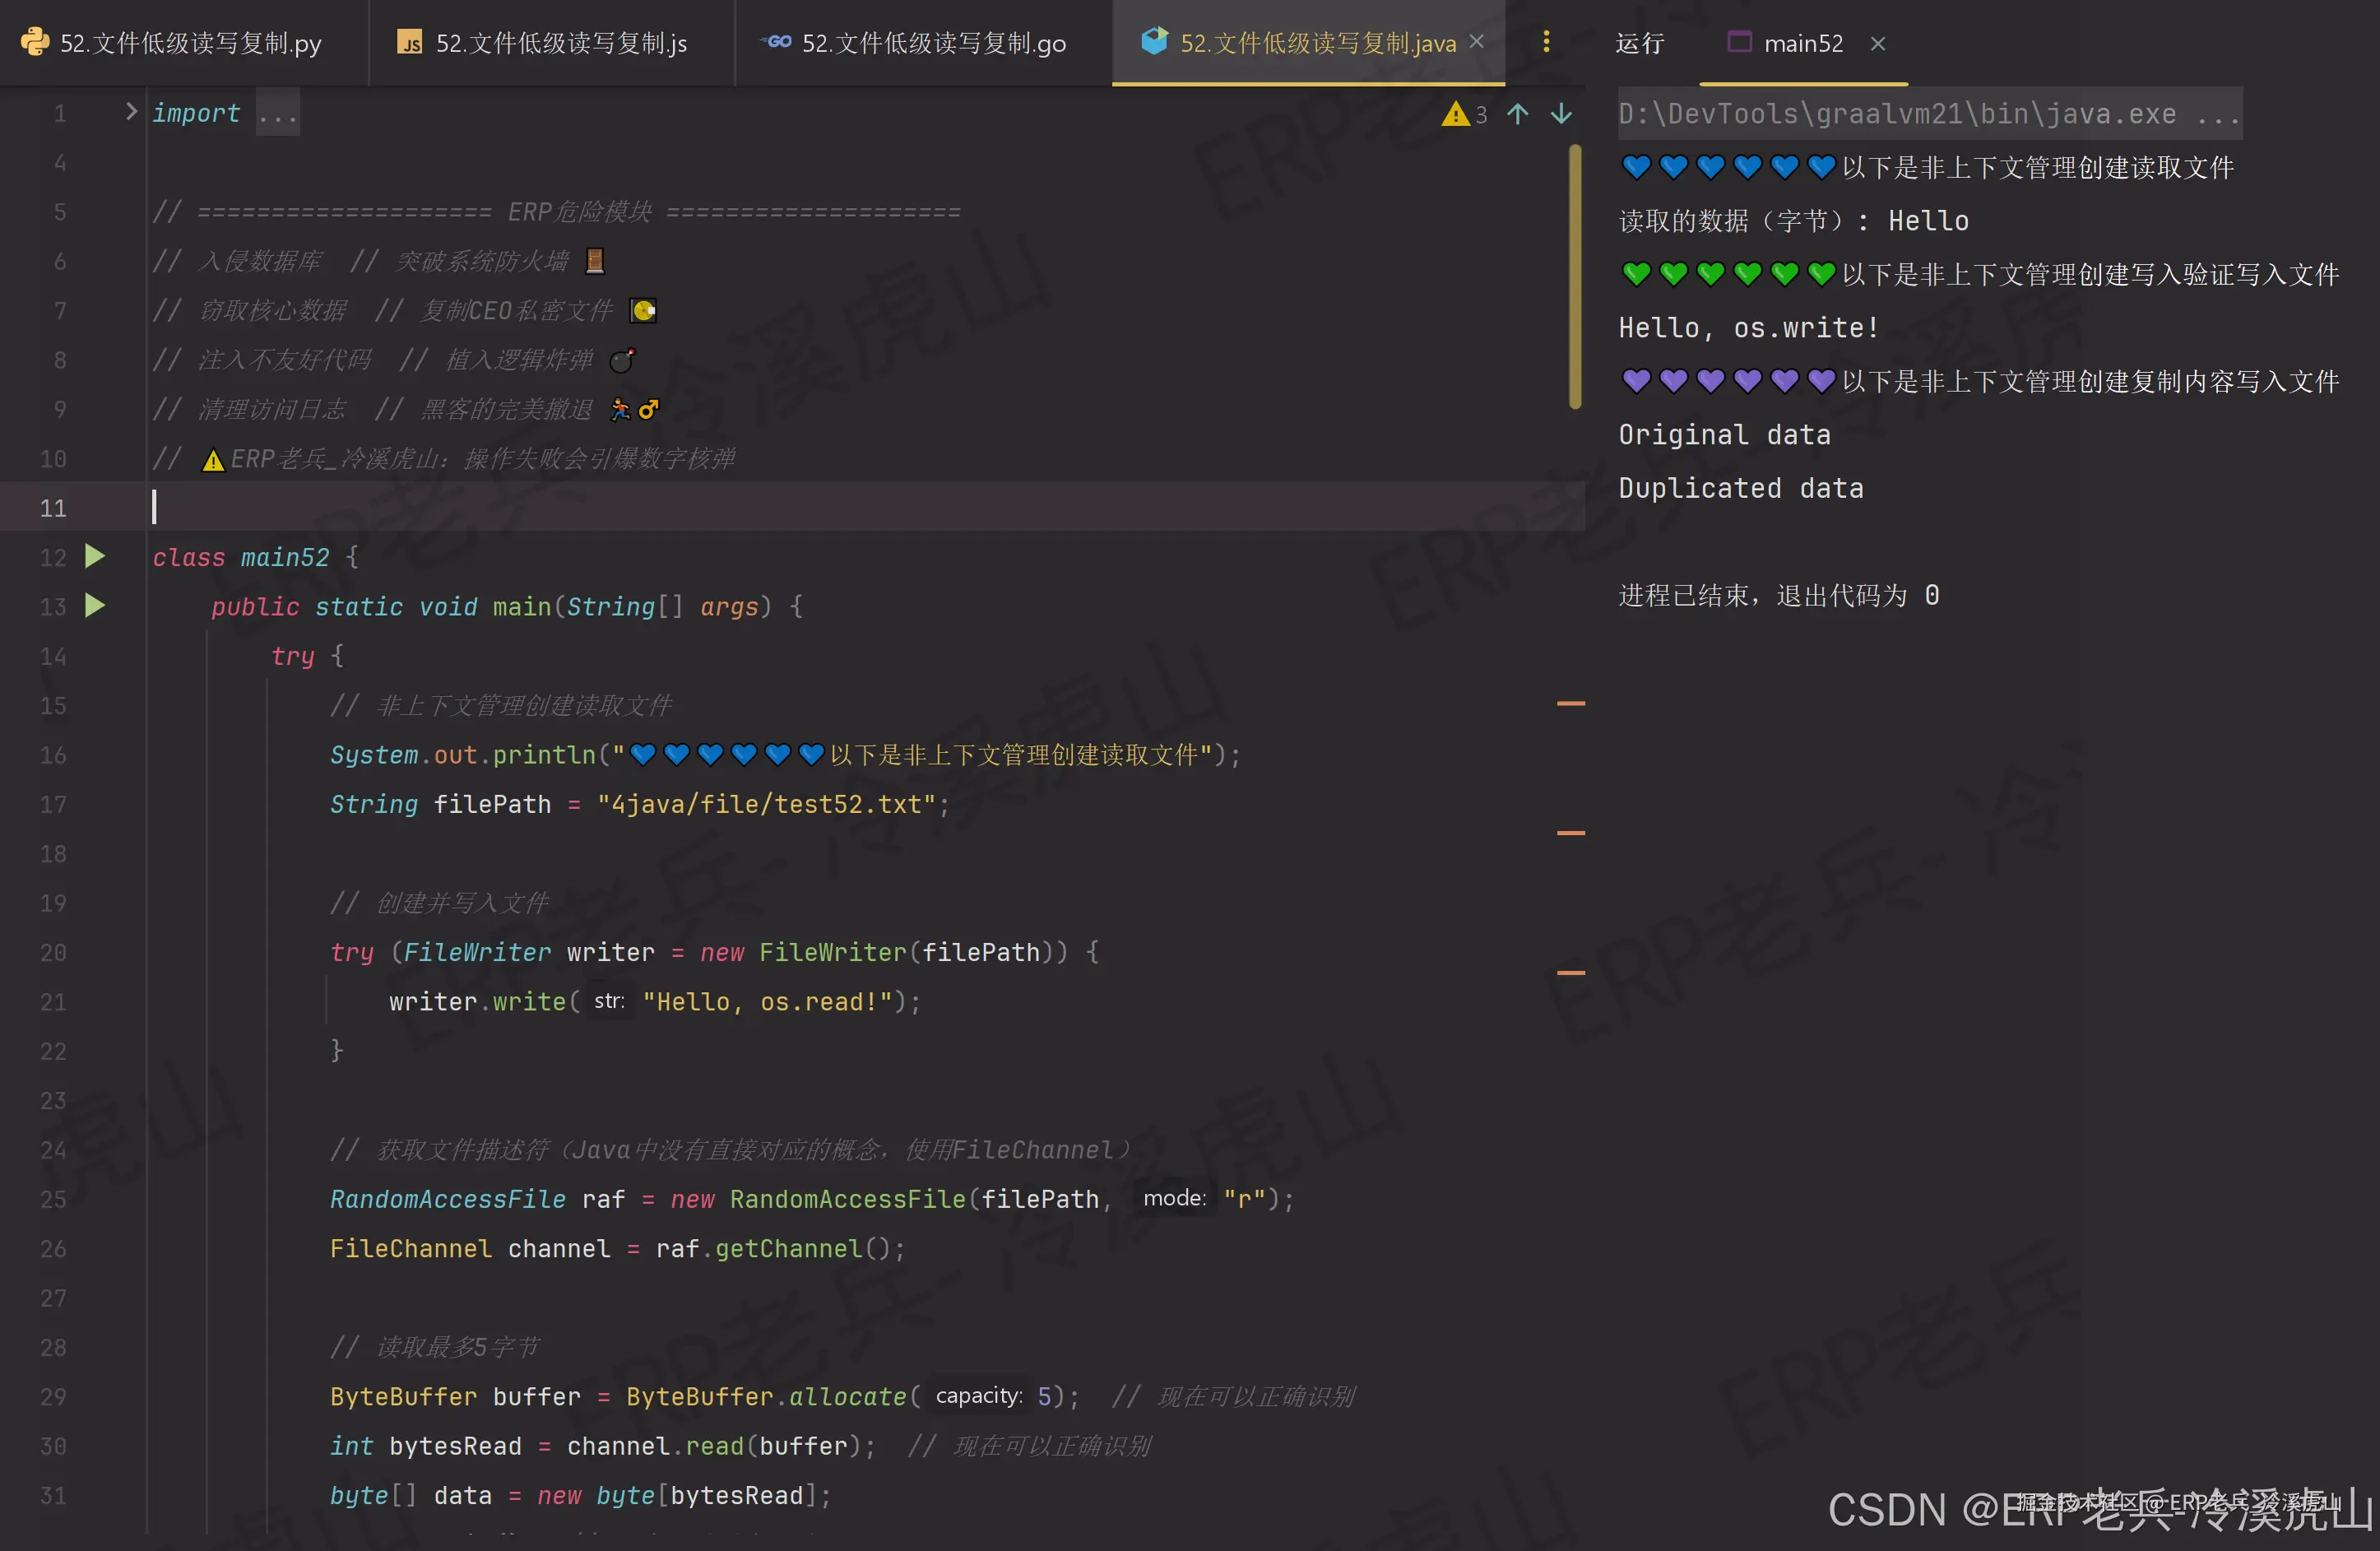Expand the collapsed import ellipsis placeholder
The height and width of the screenshot is (1551, 2380).
[x=277, y=114]
